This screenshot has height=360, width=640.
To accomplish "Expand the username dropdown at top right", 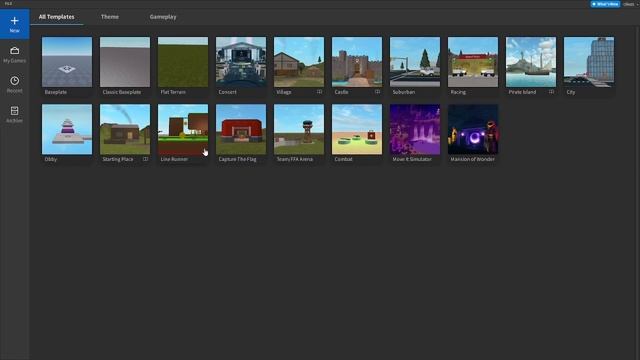I will coord(631,4).
